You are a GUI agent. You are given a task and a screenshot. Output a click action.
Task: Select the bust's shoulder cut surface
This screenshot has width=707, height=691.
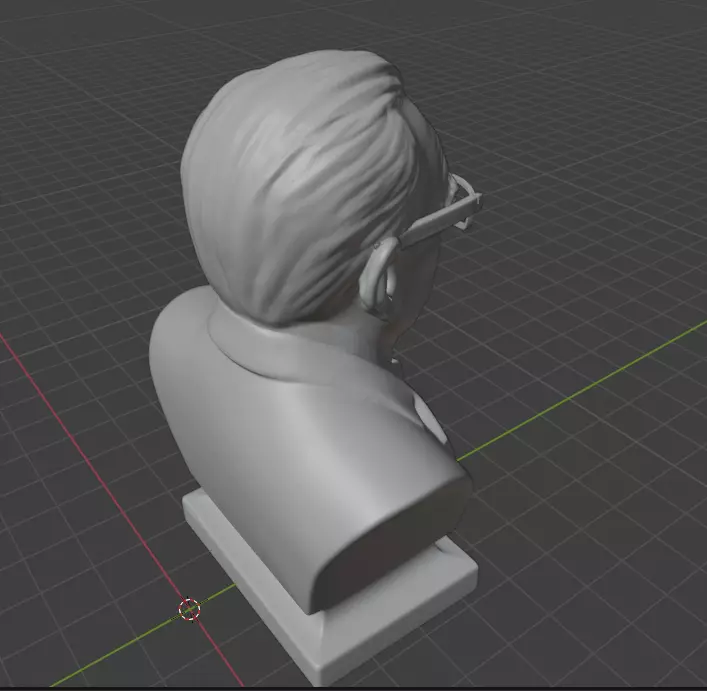390,543
